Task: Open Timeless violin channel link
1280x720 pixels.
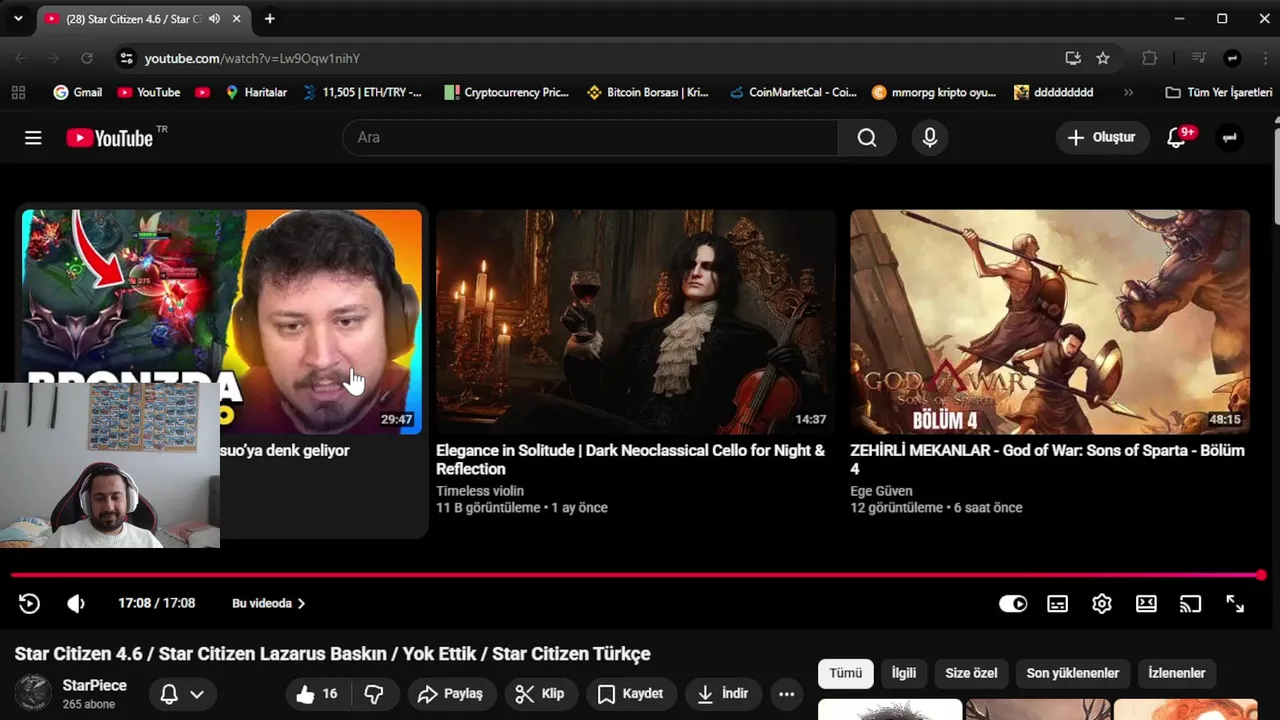Action: coord(480,491)
